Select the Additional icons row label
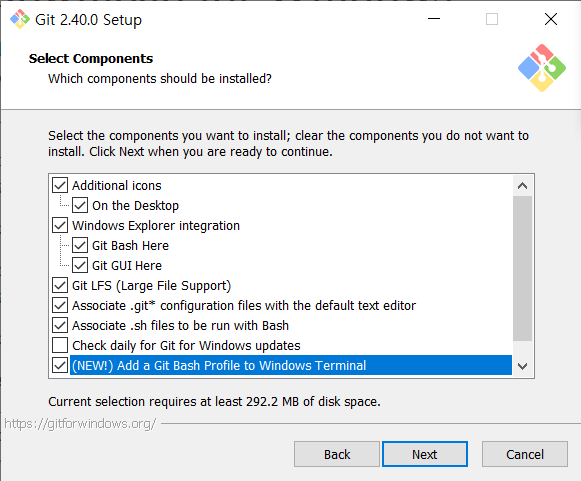Viewport: 581px width, 481px height. coord(117,185)
